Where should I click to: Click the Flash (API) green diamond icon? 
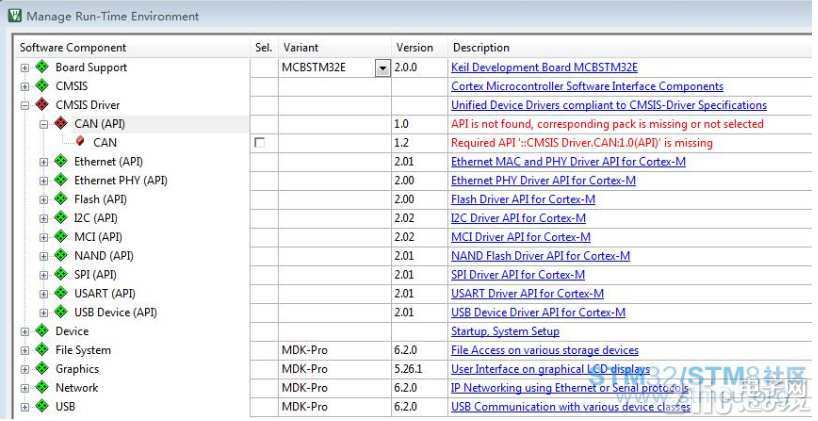click(61, 198)
